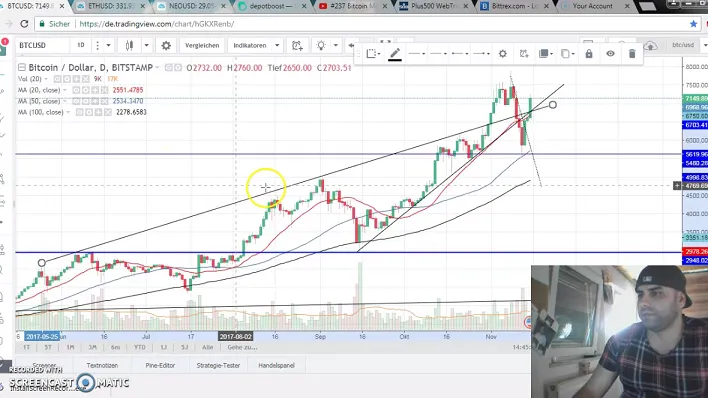Add alert on drawing from floating toolbar
Screen dimensions: 708x398
pyautogui.click(x=524, y=54)
